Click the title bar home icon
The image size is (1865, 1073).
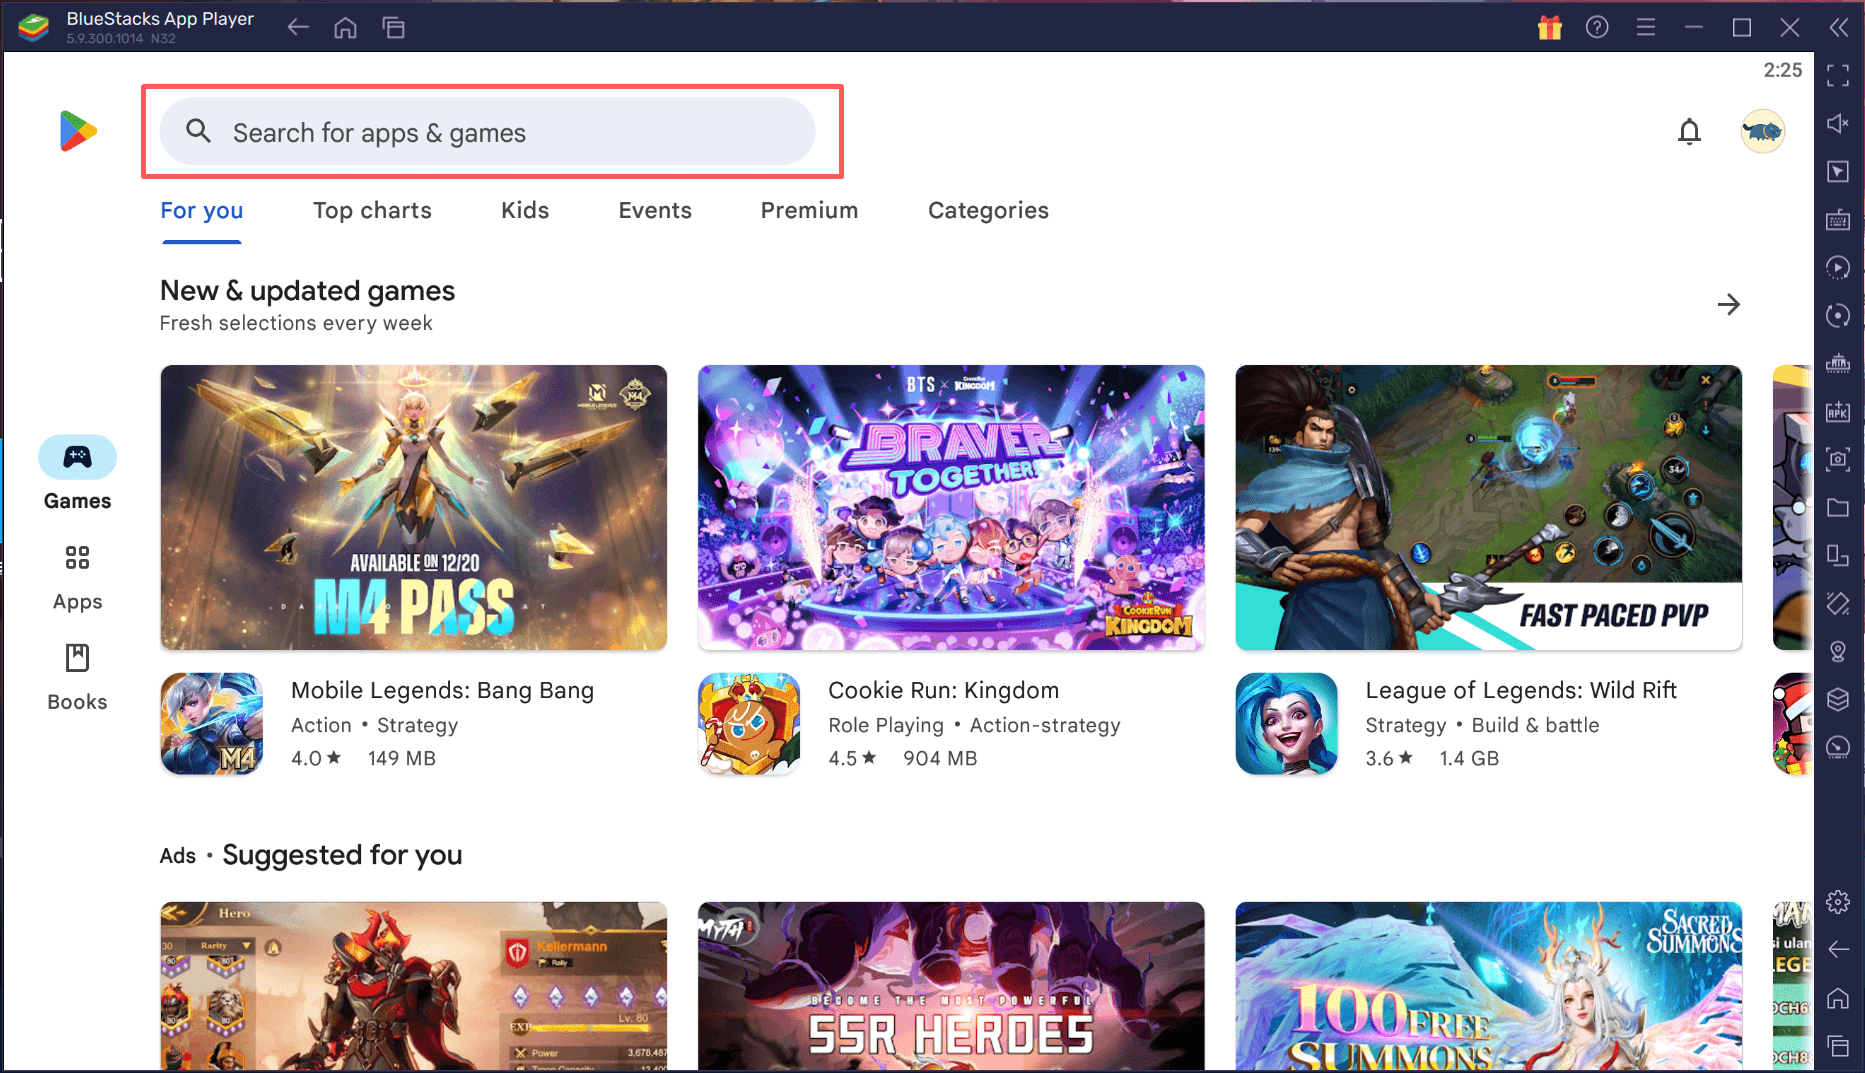pyautogui.click(x=345, y=27)
